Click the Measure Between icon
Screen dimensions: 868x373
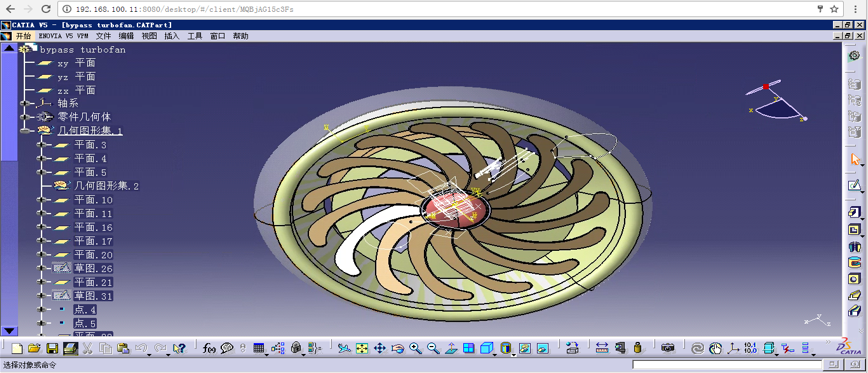[x=602, y=348]
